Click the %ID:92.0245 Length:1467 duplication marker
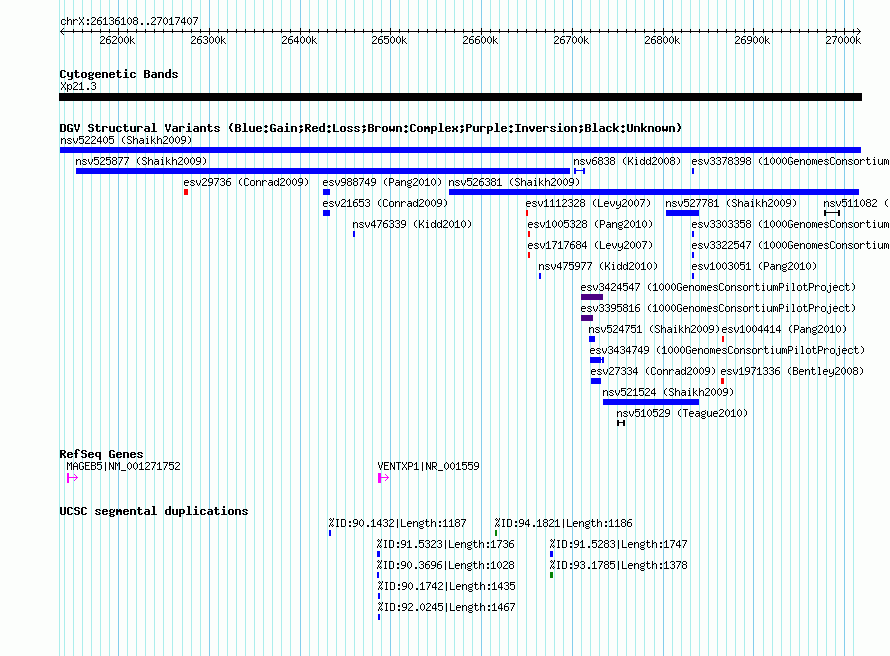The height and width of the screenshot is (656, 890). (x=379, y=617)
